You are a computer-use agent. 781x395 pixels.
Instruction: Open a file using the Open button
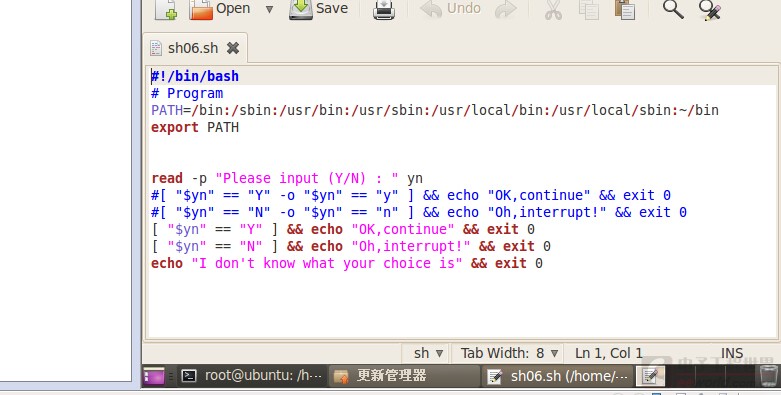click(220, 9)
